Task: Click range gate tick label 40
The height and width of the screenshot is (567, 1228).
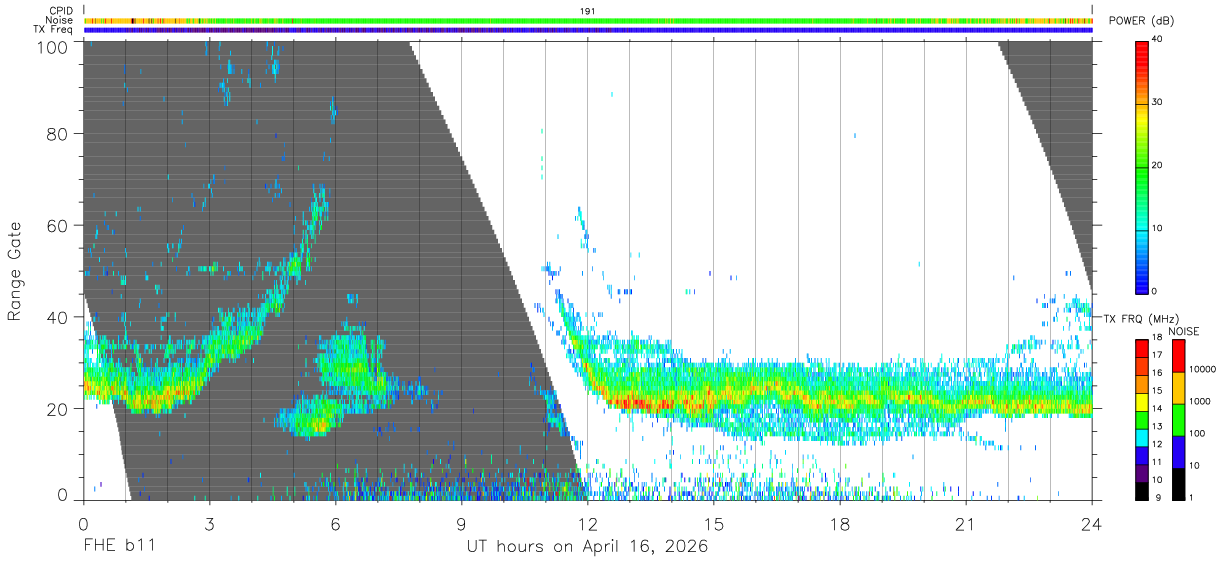Action: [x=55, y=317]
